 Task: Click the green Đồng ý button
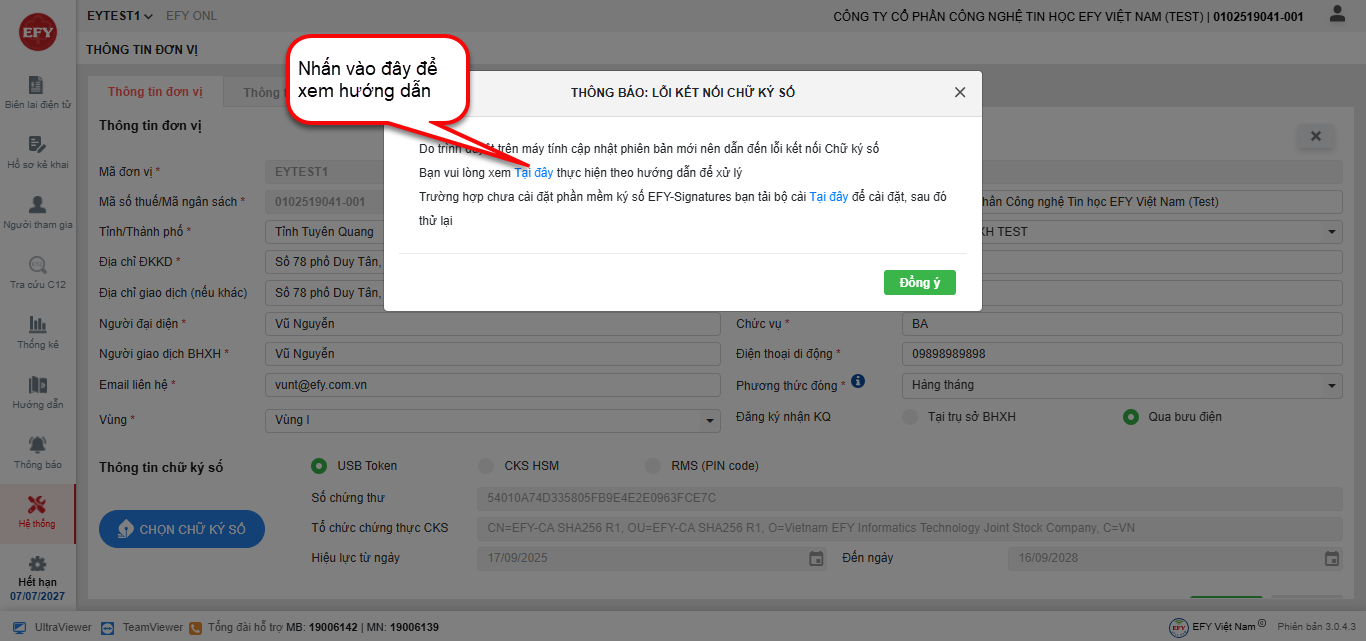(919, 283)
